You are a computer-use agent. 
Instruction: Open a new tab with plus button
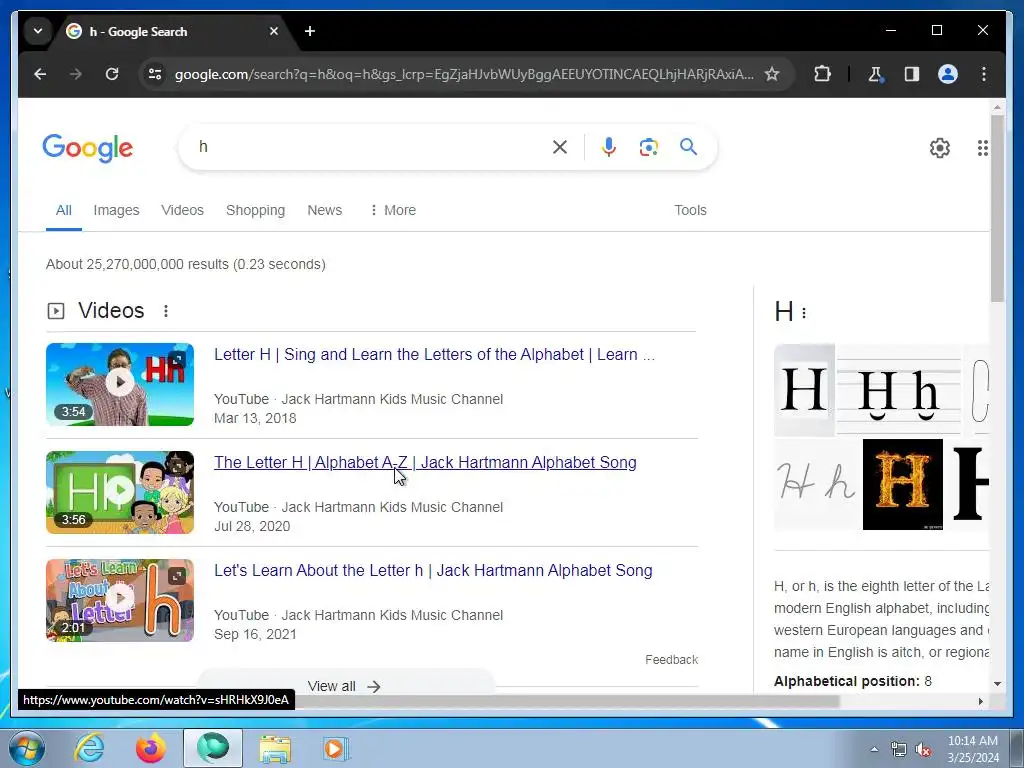[310, 31]
